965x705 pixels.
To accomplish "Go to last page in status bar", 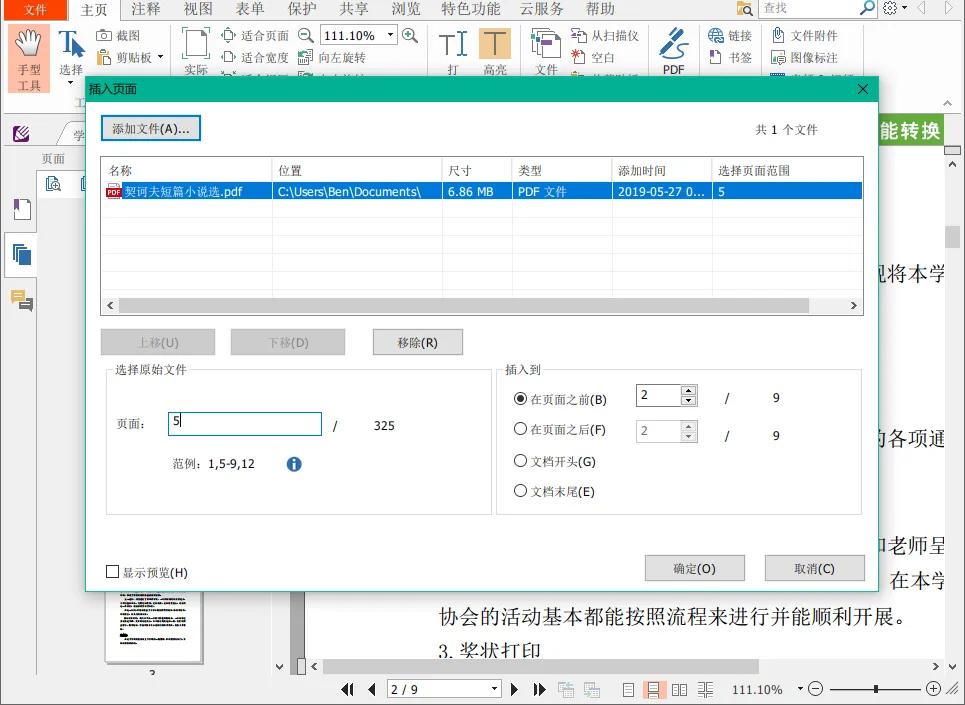I will [x=540, y=689].
